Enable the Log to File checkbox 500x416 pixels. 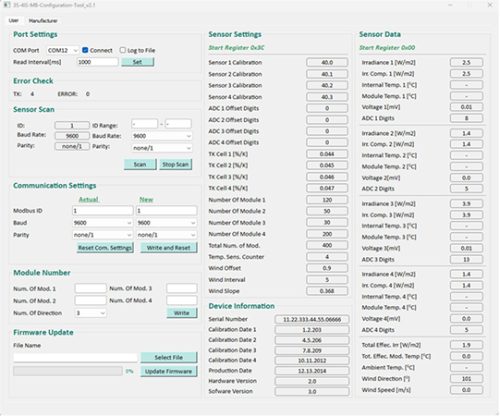tap(122, 50)
